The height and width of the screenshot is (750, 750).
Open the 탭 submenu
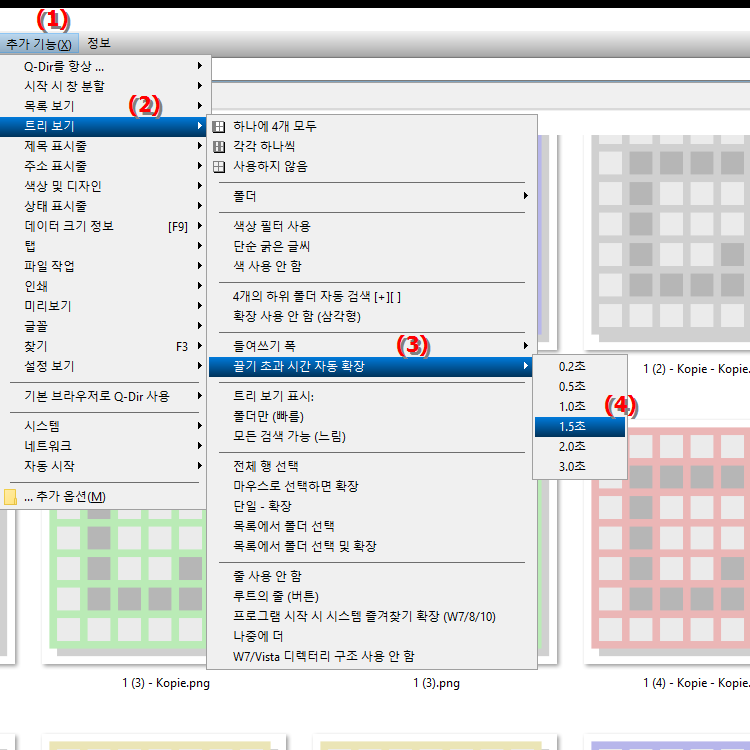coord(103,246)
